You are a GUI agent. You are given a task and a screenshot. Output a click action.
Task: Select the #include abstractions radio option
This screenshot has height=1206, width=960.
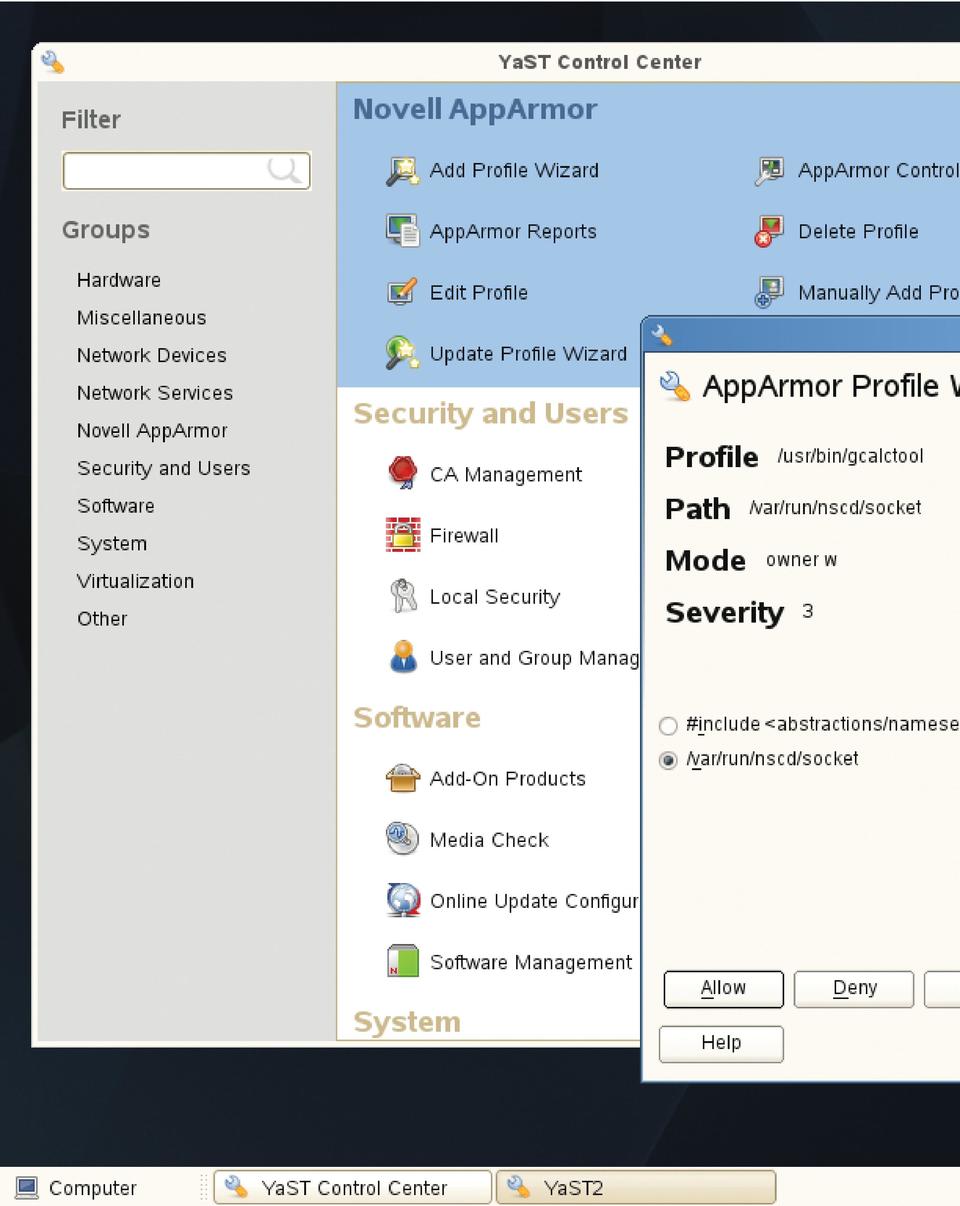pyautogui.click(x=669, y=726)
